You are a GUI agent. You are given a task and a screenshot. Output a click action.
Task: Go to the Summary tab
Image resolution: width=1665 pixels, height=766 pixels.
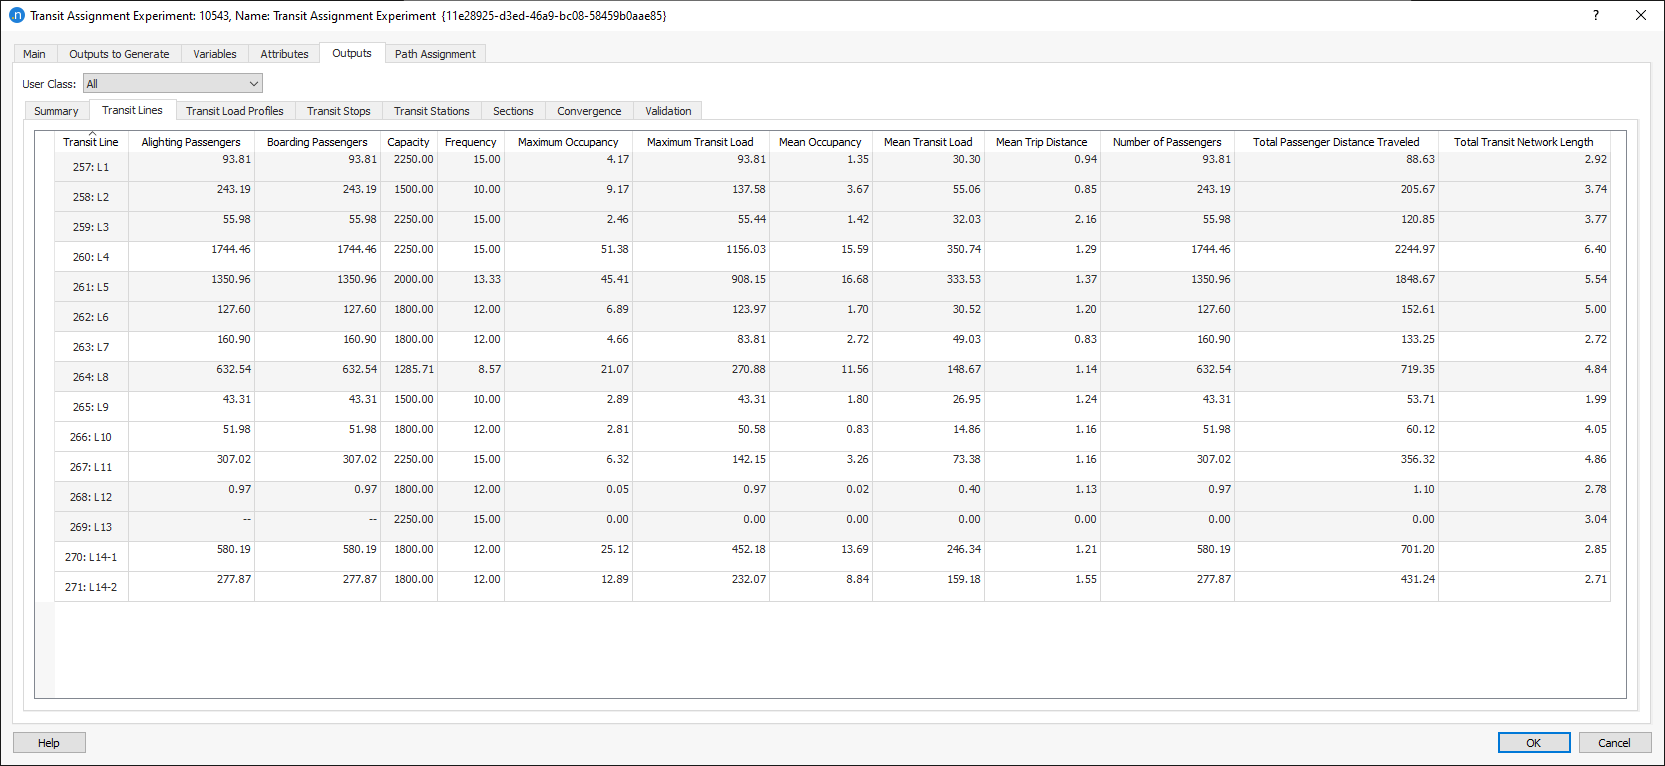[x=56, y=111]
